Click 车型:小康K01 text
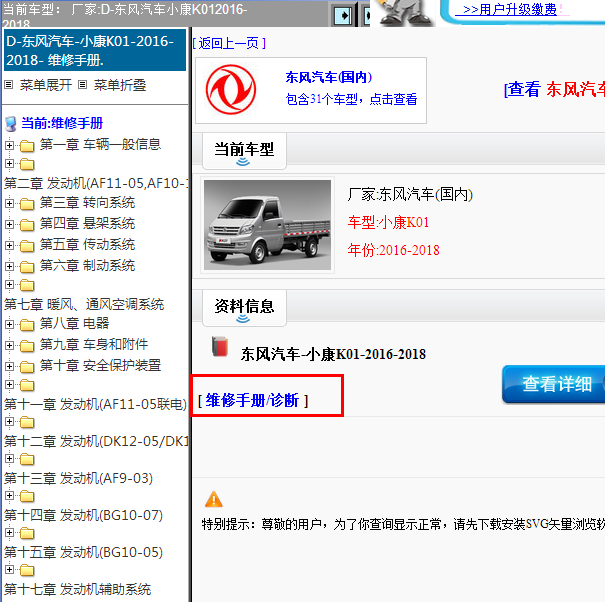The image size is (605, 602). [388, 222]
